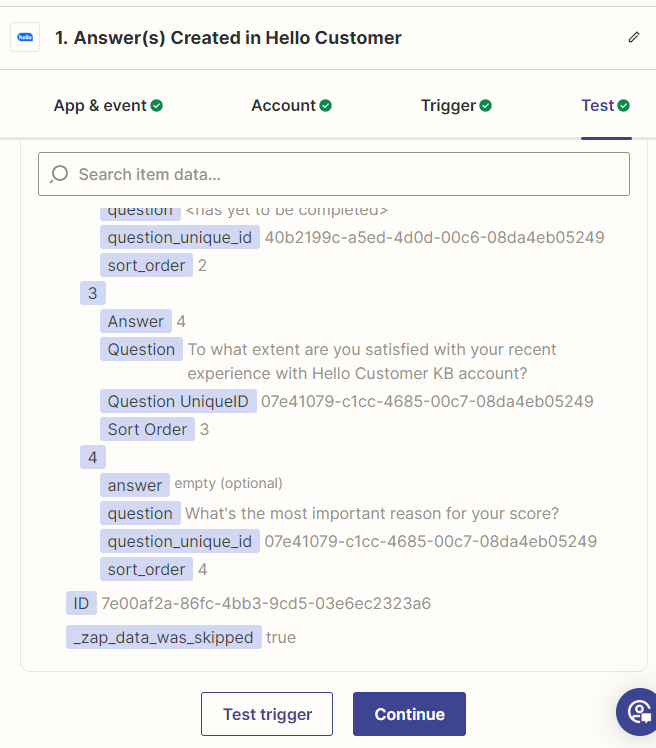Click the ID field label
656x748 pixels.
[x=80, y=603]
